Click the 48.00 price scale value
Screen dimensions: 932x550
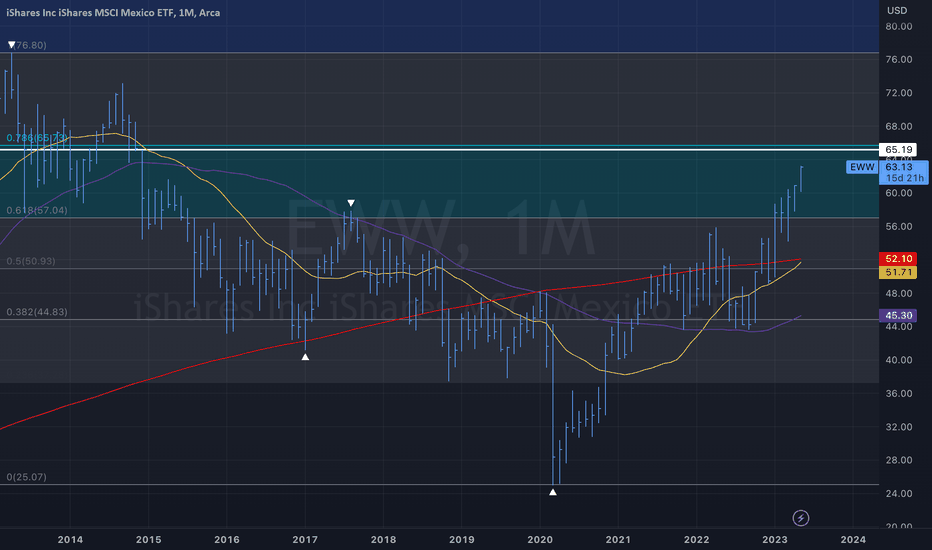click(898, 293)
